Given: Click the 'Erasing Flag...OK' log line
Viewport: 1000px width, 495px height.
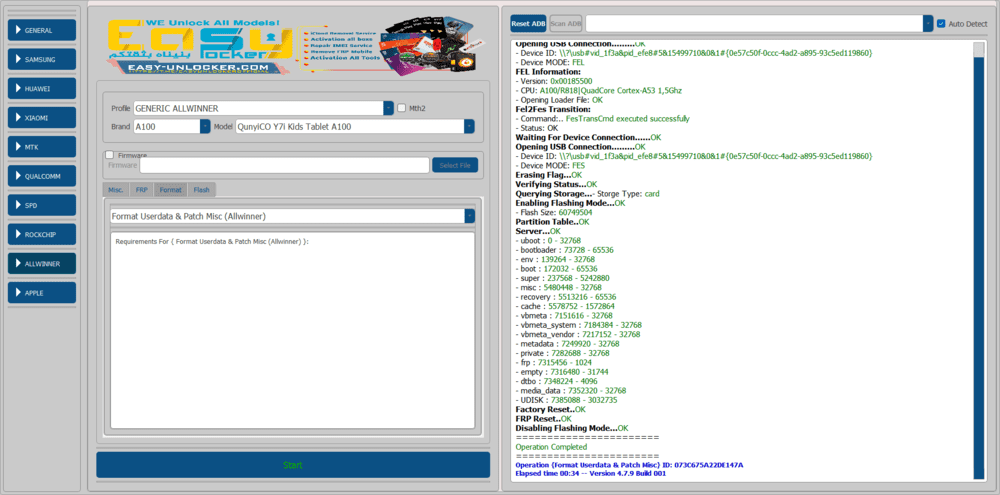Looking at the screenshot, I should tap(548, 175).
